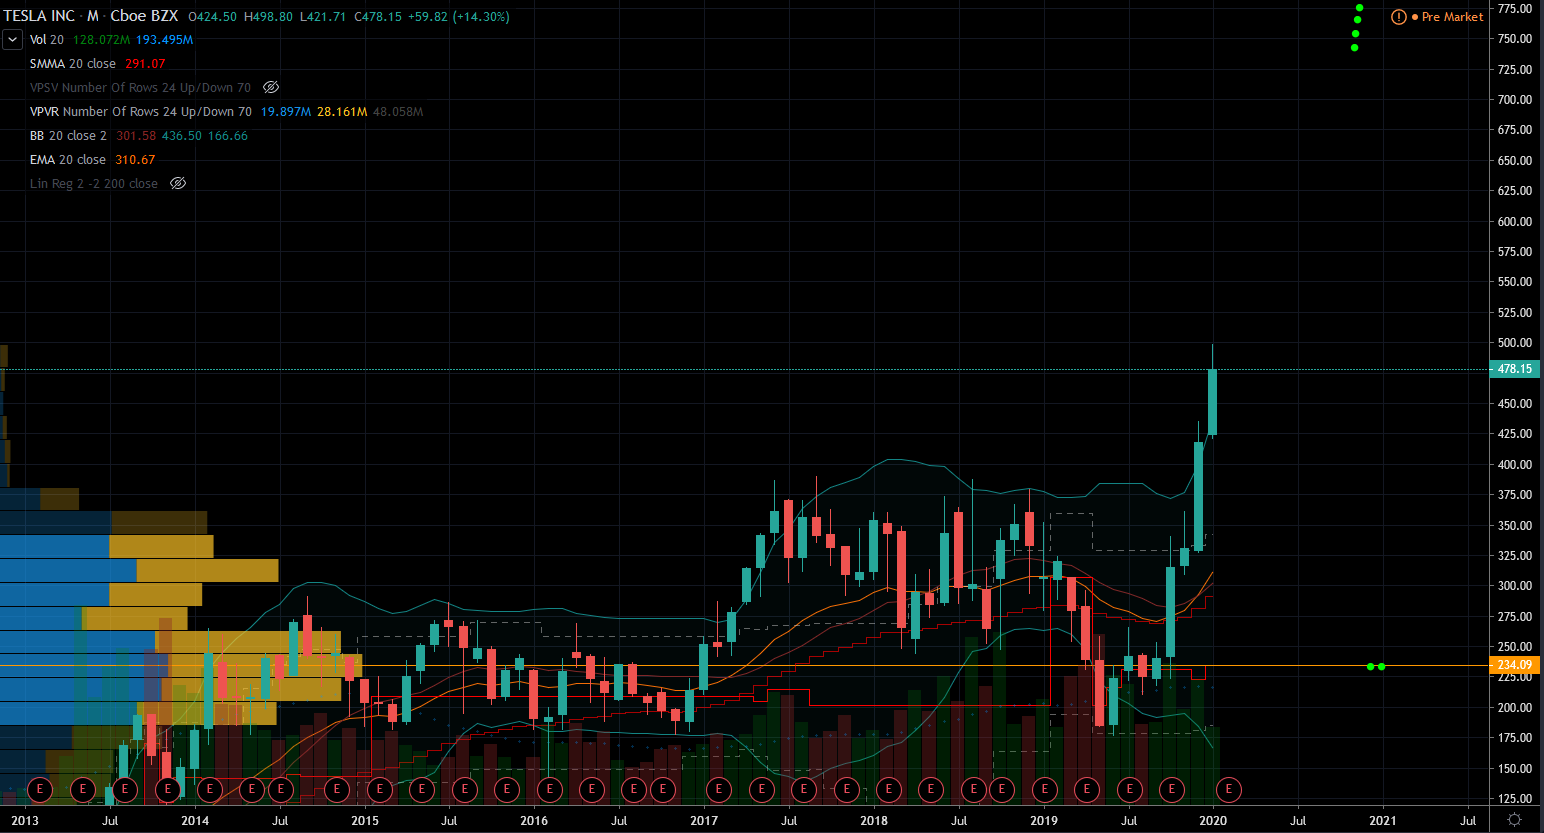Click the EMA value 310.67
Viewport: 1544px width, 833px height.
[x=135, y=160]
